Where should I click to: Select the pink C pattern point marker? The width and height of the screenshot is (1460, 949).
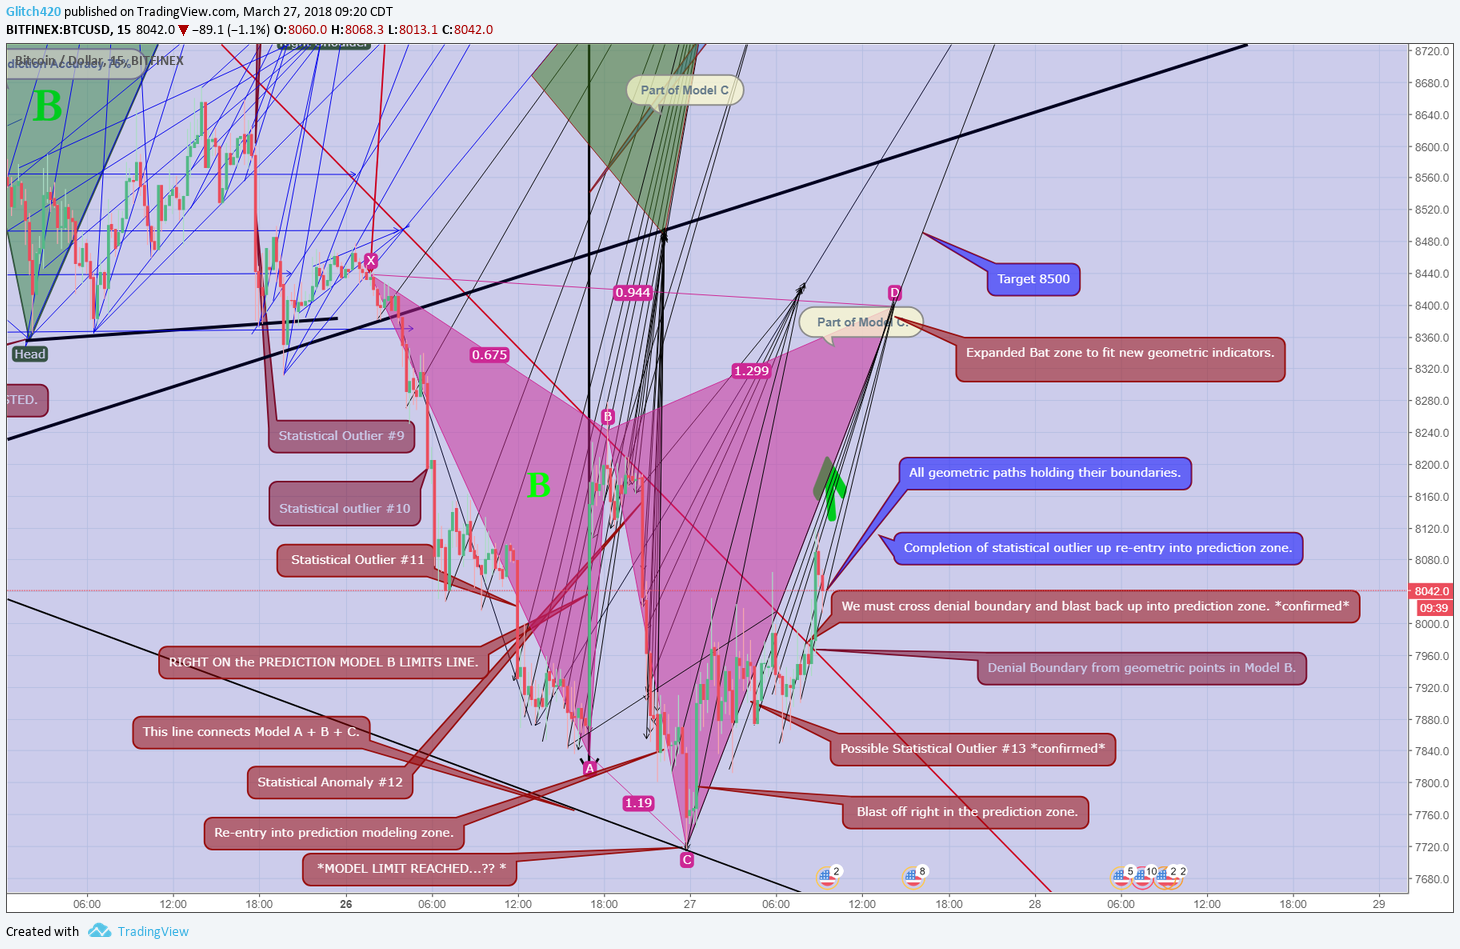point(686,860)
